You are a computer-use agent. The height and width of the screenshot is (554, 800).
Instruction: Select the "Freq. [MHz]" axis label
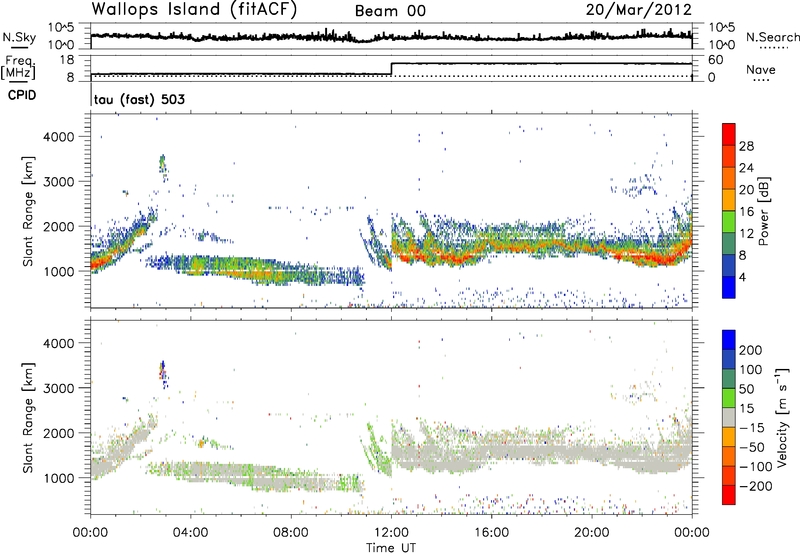coord(19,67)
